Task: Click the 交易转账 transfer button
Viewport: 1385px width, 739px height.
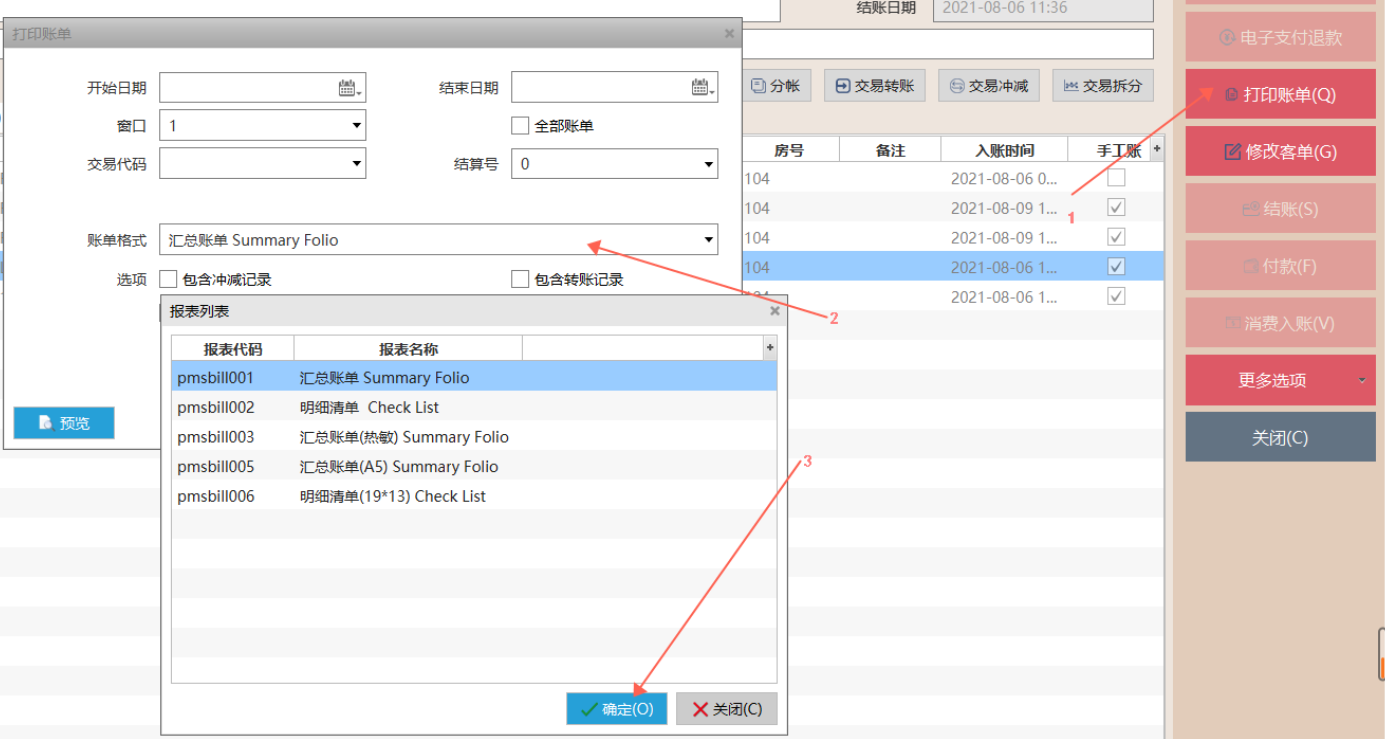Action: 875,86
